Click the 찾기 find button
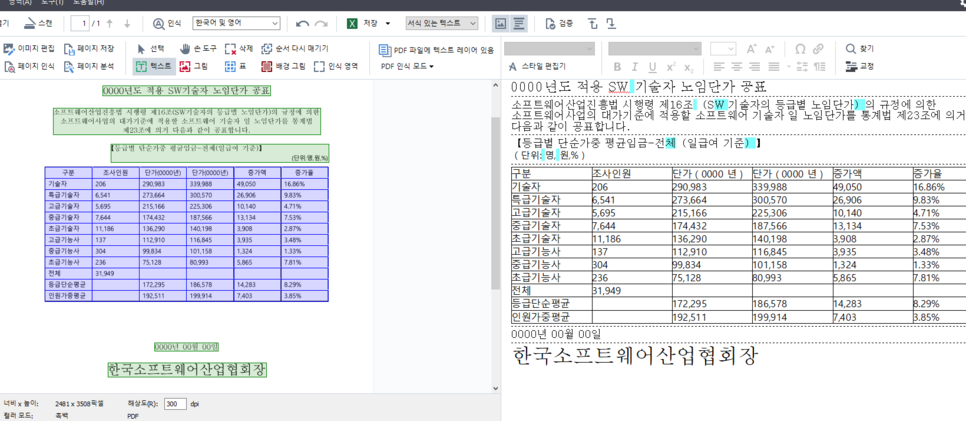Screen dimensions: 966x421 tap(859, 49)
